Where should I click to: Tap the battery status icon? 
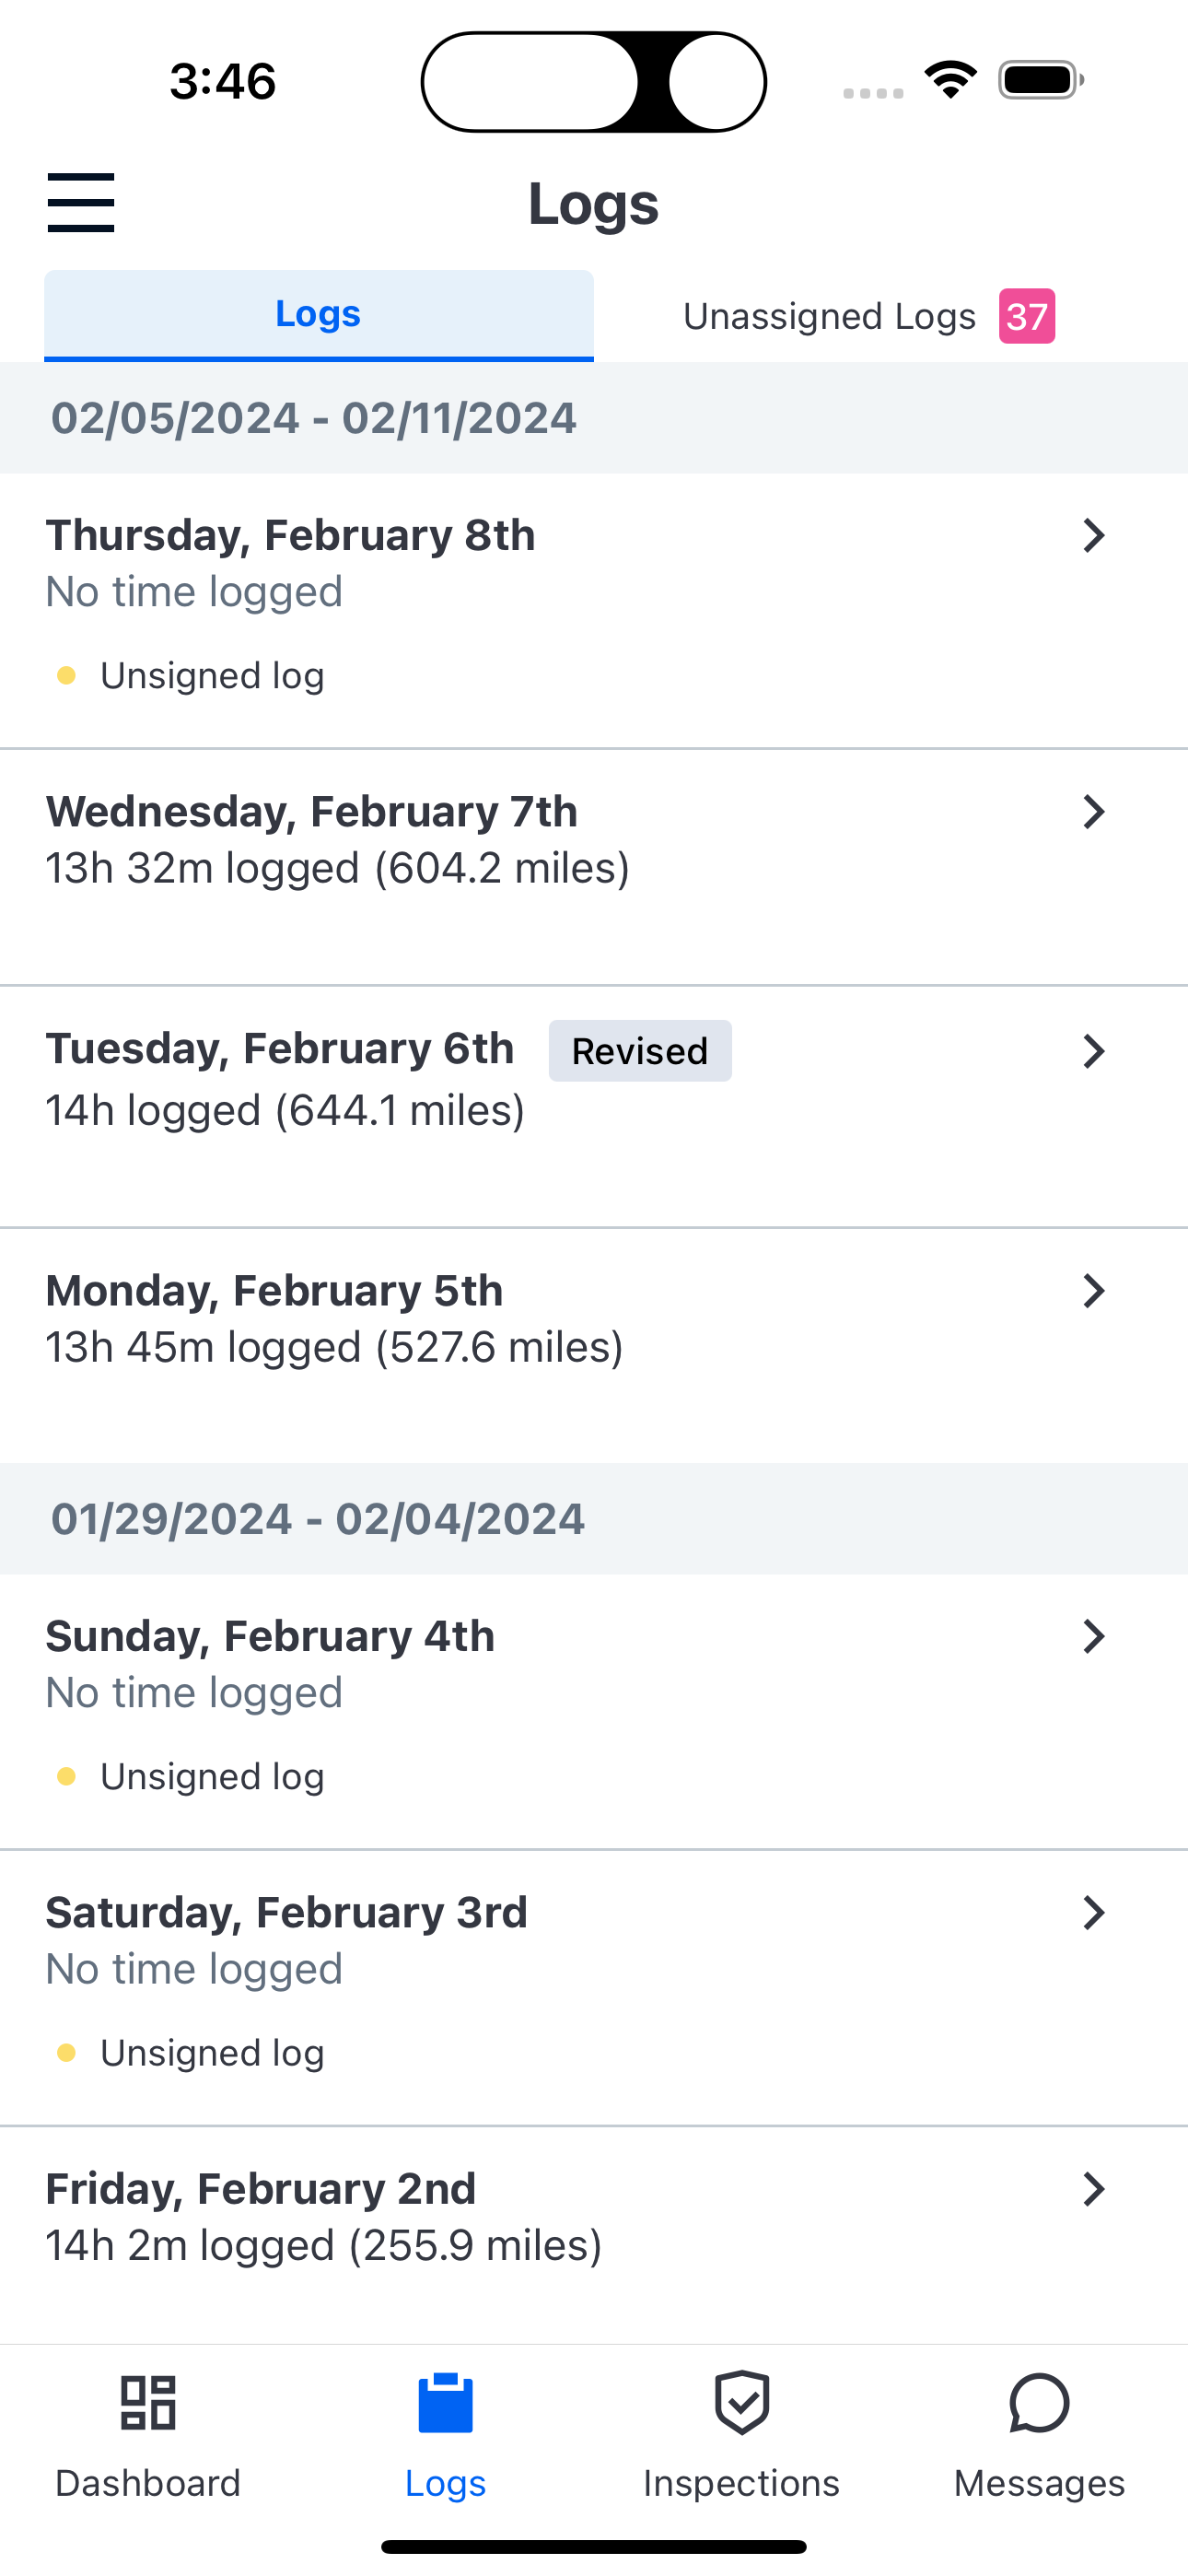click(x=1041, y=80)
